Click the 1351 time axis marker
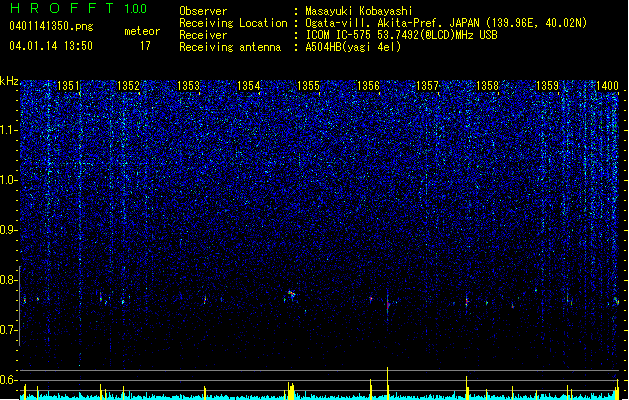The image size is (629, 400). click(x=68, y=85)
